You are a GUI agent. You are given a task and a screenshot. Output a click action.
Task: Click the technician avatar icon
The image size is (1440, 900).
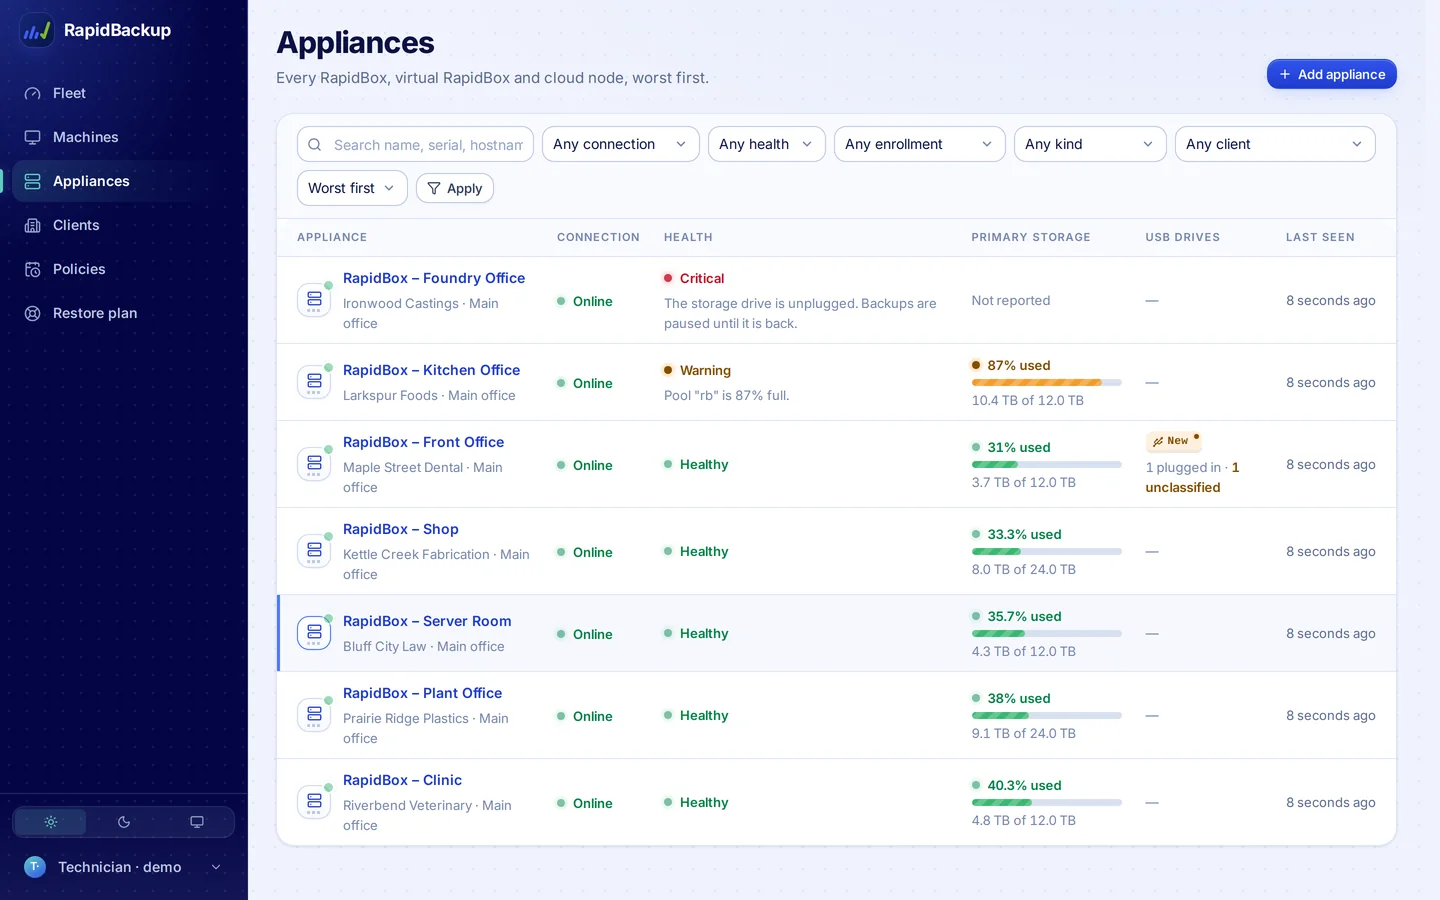(x=35, y=867)
